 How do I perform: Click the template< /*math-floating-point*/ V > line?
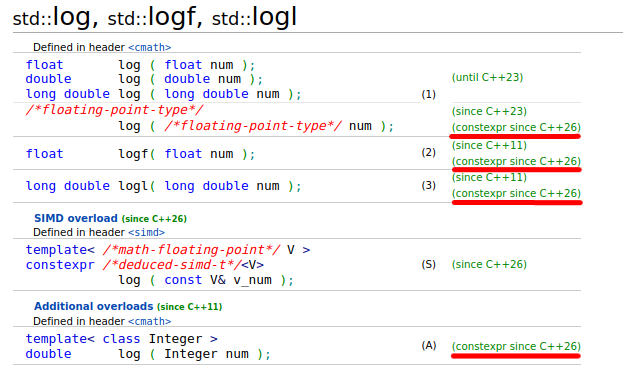(x=168, y=250)
